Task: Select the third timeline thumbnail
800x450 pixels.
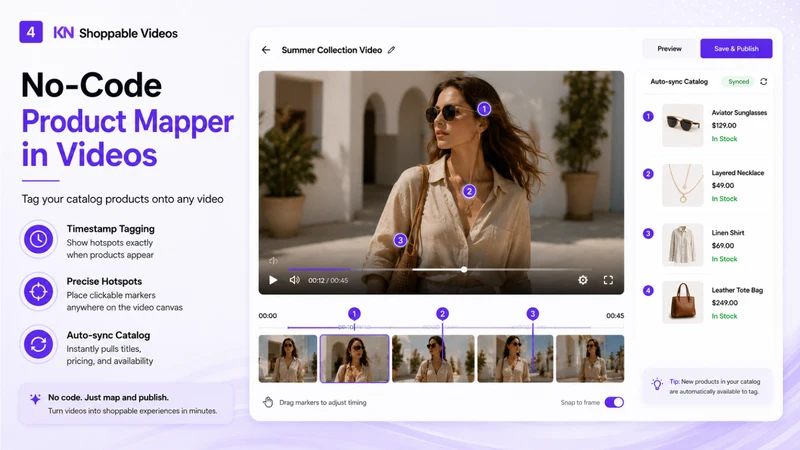Action: click(x=433, y=359)
